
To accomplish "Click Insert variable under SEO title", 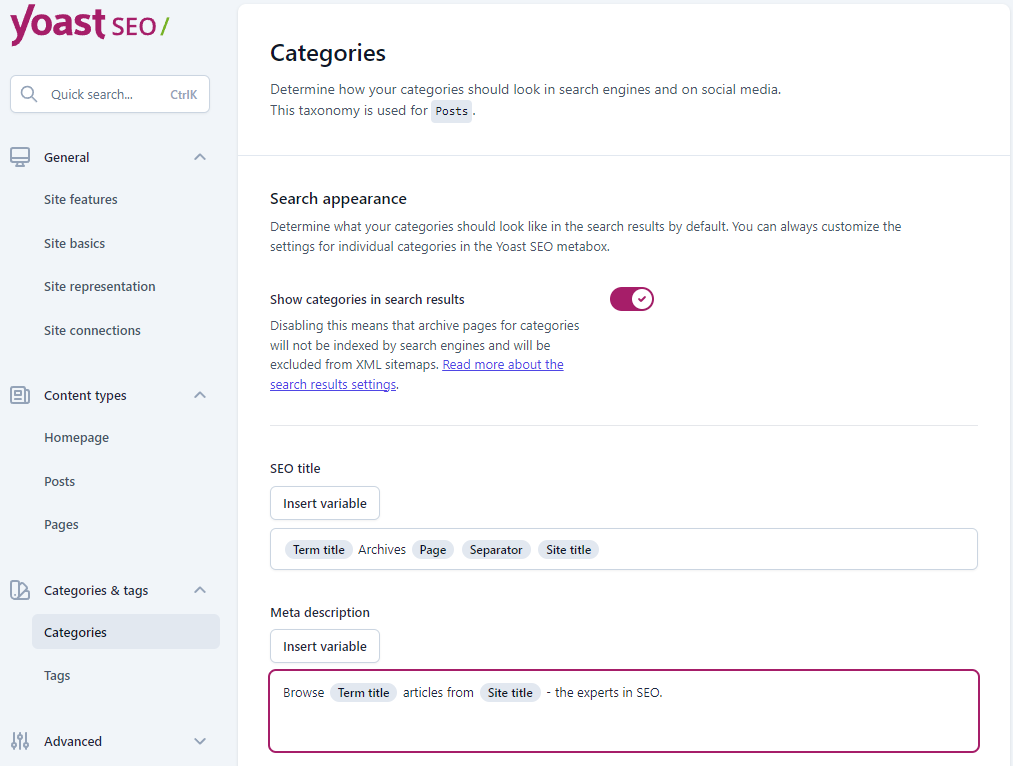I will point(325,503).
